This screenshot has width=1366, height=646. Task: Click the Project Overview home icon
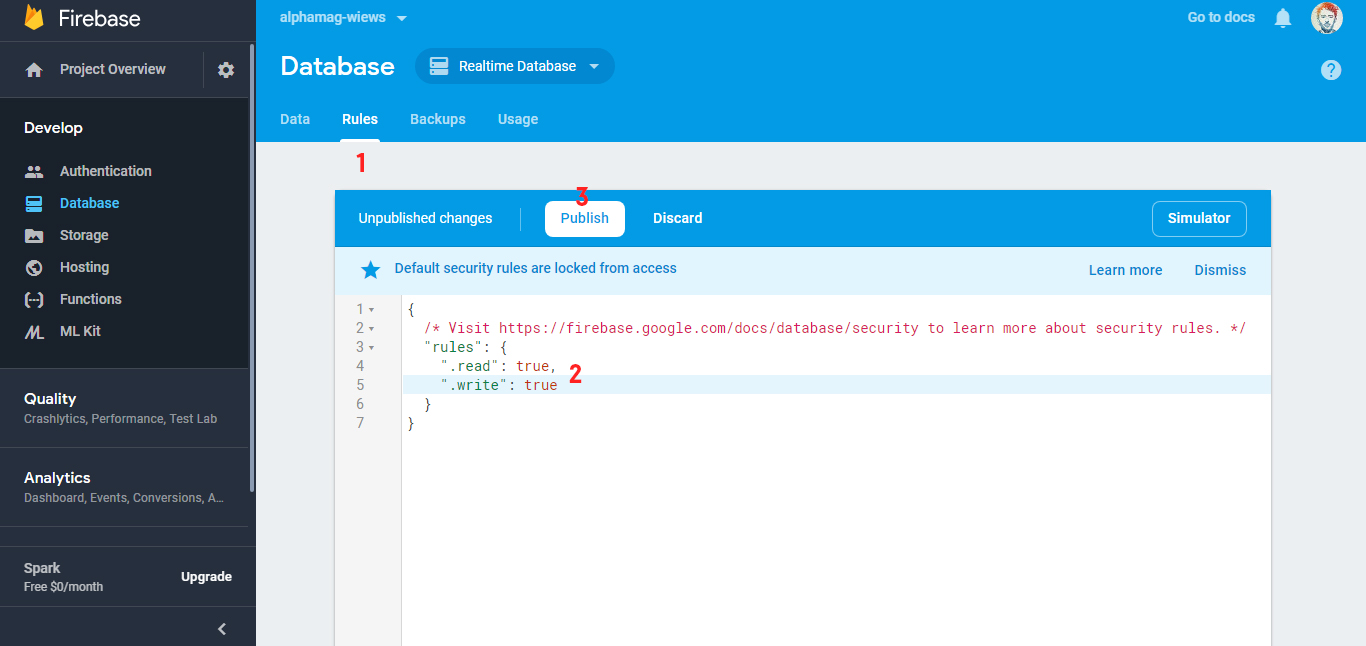[34, 70]
